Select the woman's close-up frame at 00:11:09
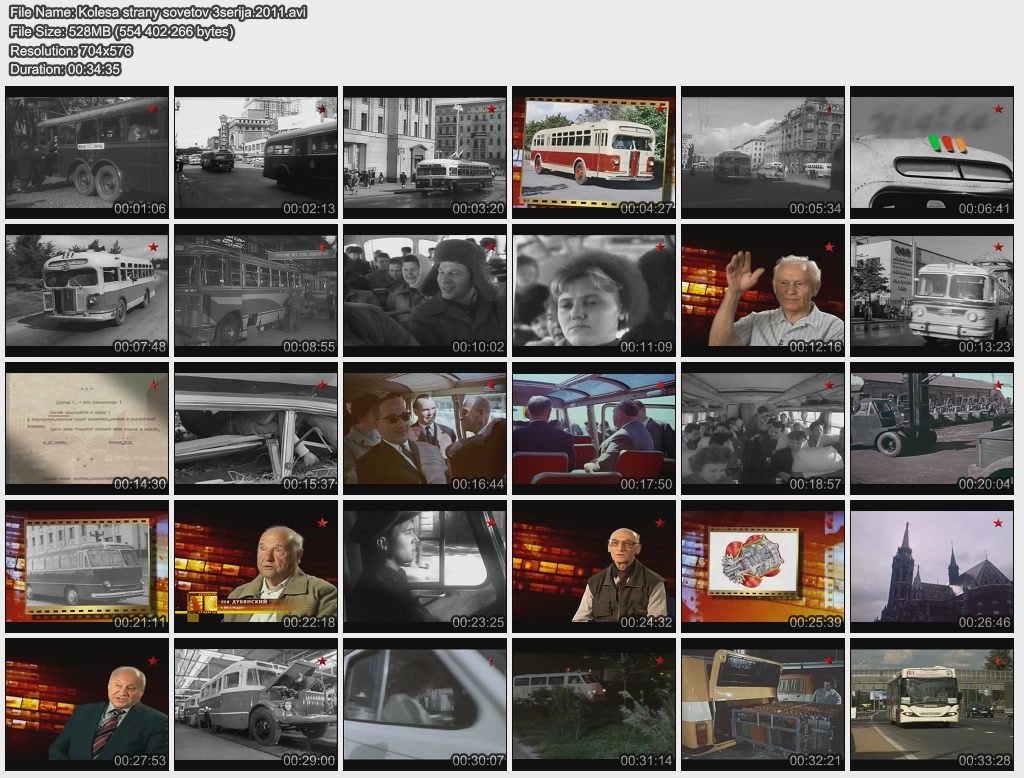 594,290
